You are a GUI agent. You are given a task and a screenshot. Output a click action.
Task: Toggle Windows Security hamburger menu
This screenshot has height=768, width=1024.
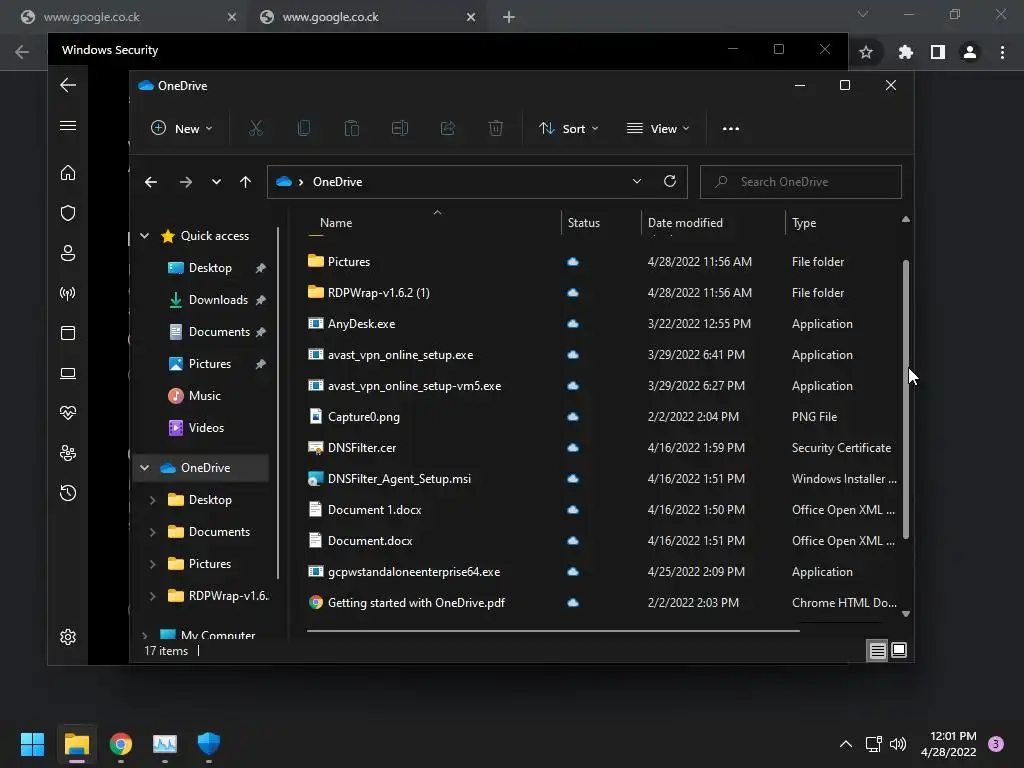point(68,125)
